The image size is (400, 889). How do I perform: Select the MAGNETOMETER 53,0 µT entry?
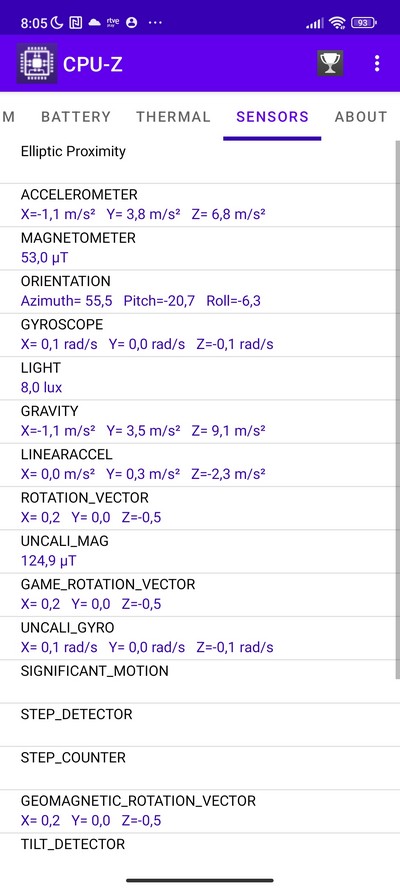pyautogui.click(x=198, y=248)
